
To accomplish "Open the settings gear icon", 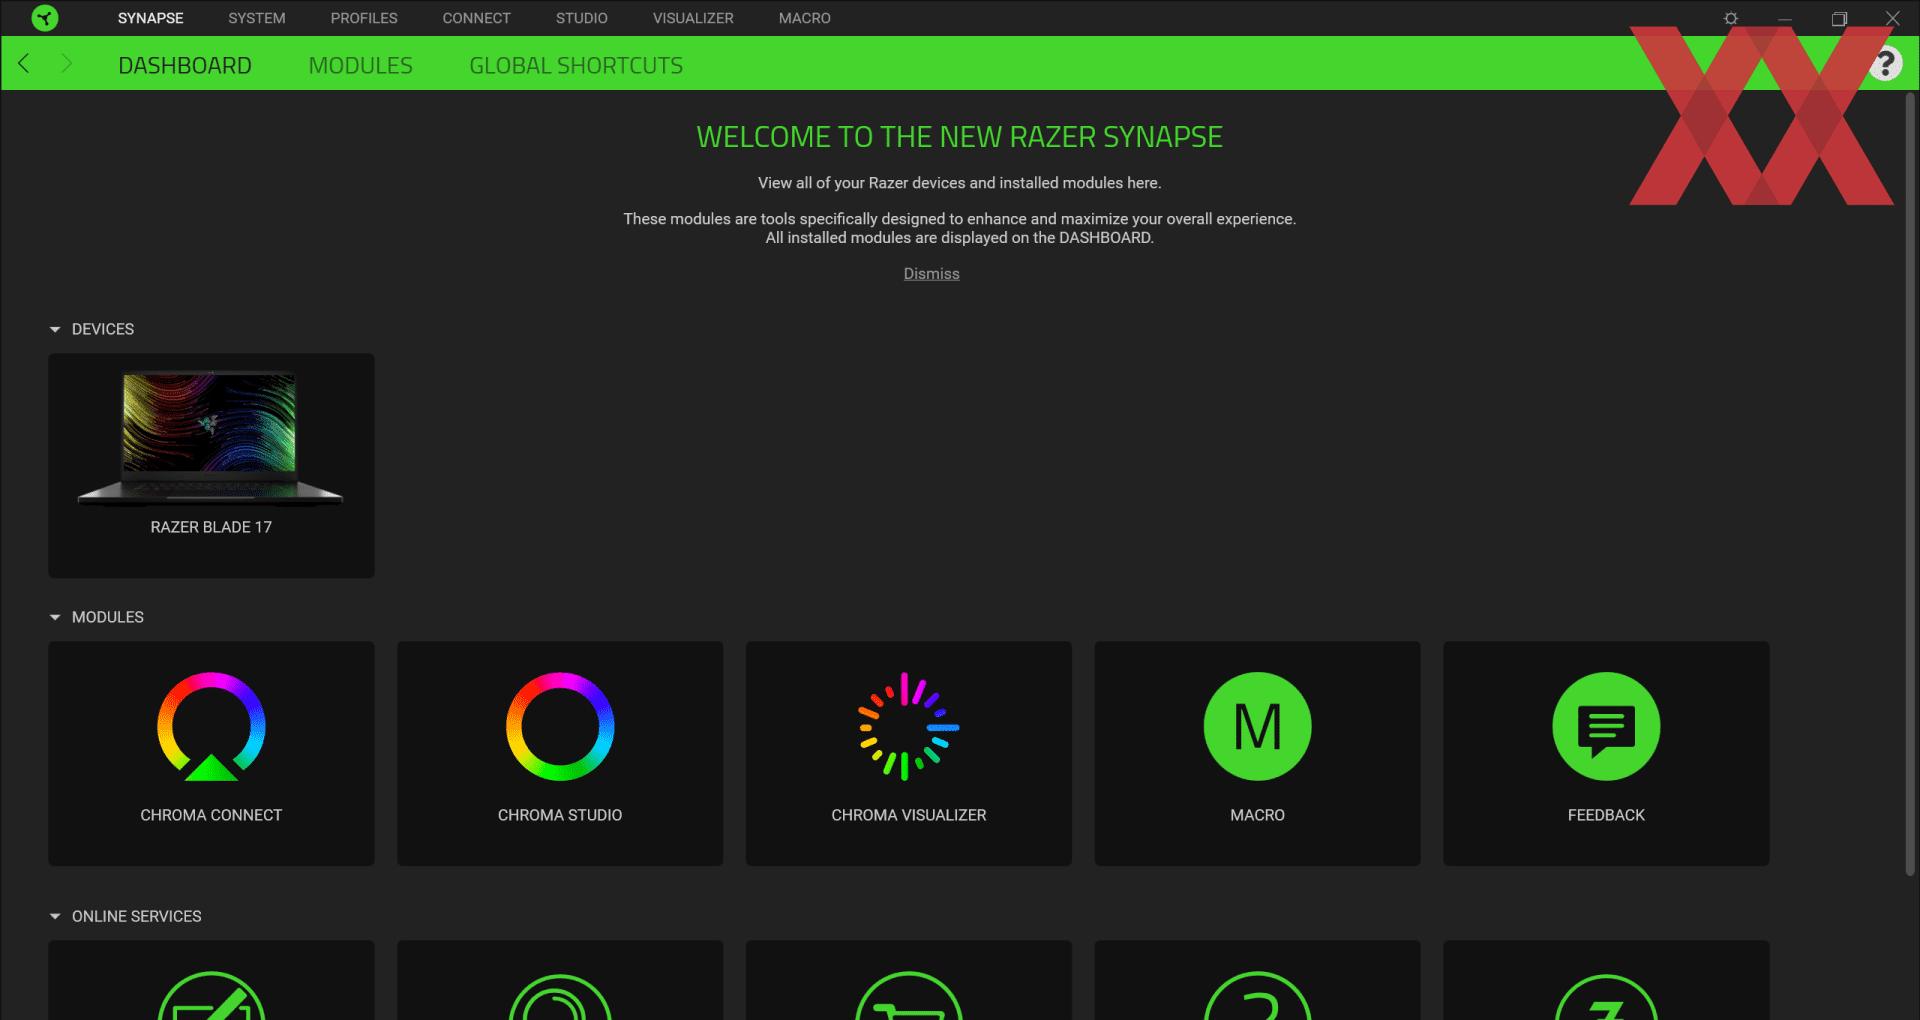I will tap(1731, 18).
